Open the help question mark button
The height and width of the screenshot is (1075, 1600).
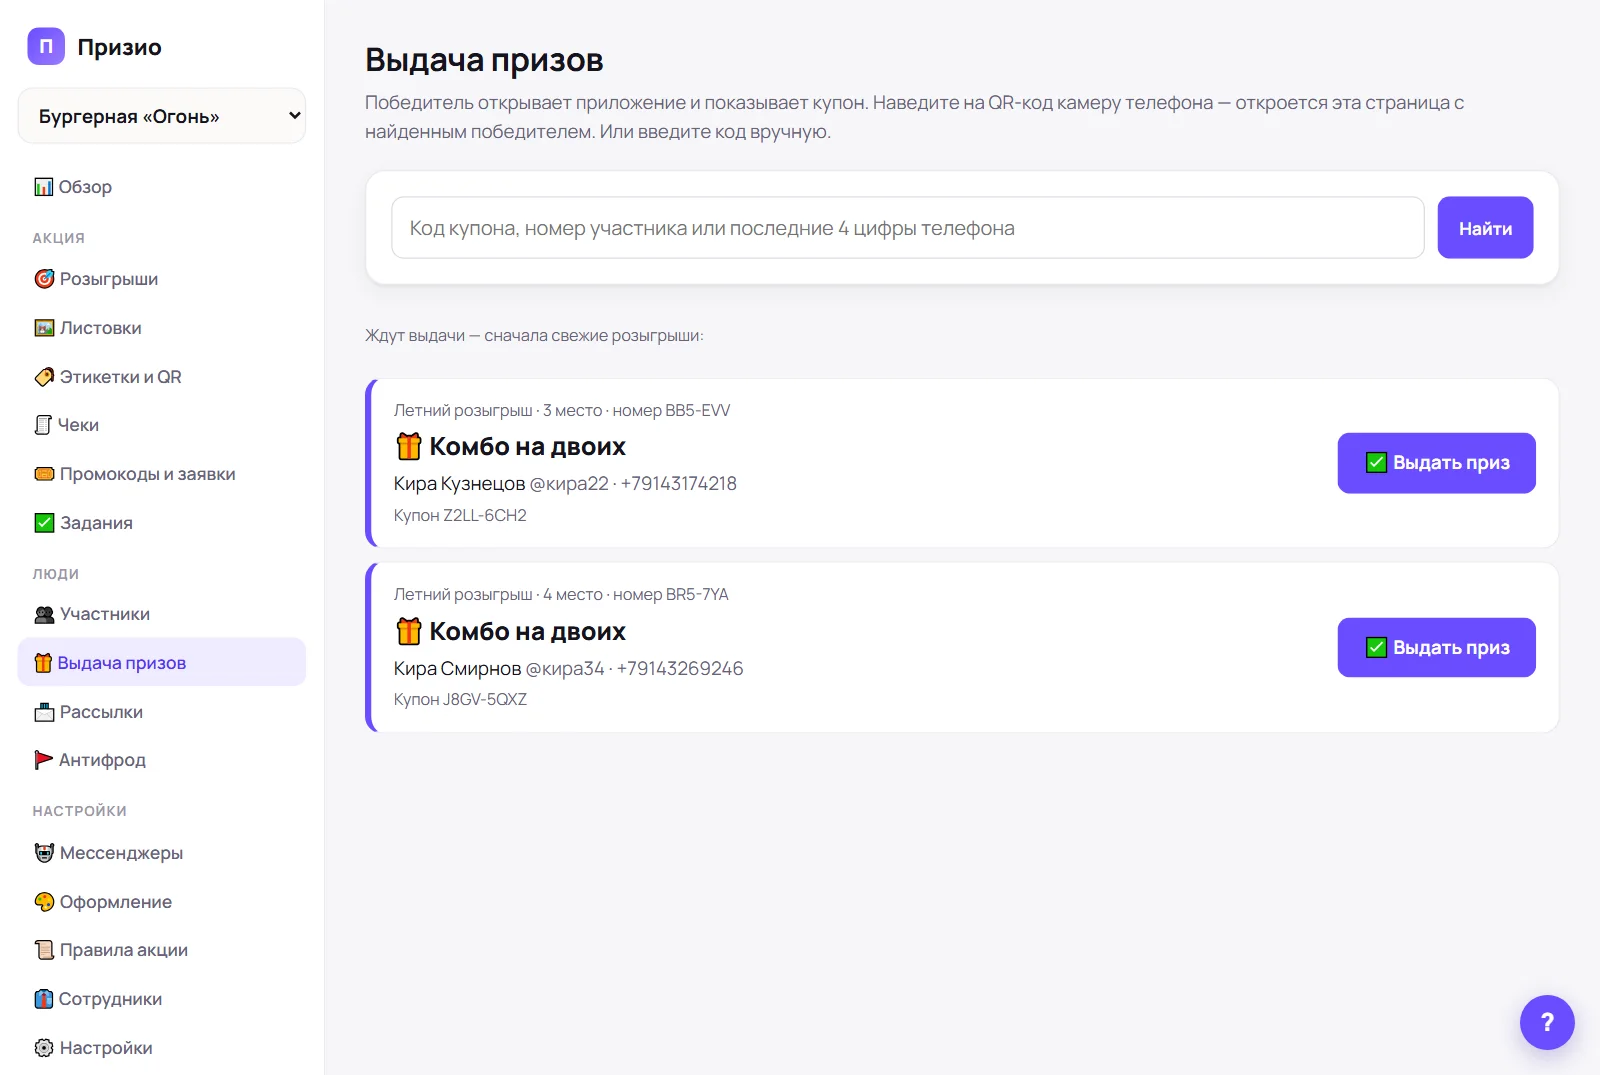1547,1022
